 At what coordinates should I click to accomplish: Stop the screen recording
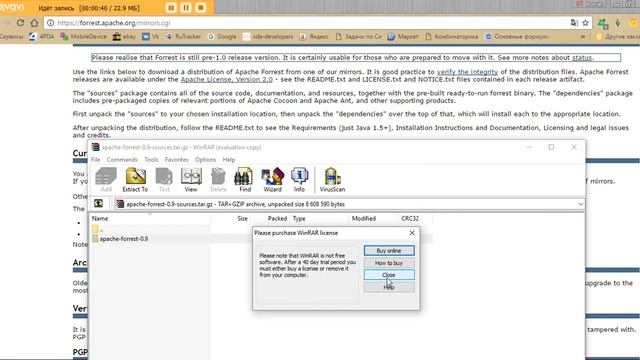[201, 8]
